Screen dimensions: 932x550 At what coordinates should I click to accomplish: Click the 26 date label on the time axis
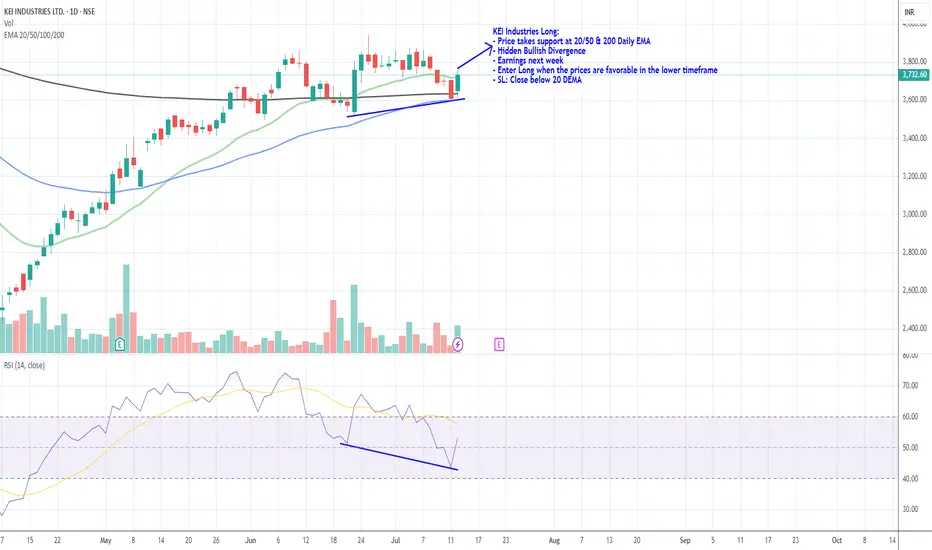pos(216,540)
